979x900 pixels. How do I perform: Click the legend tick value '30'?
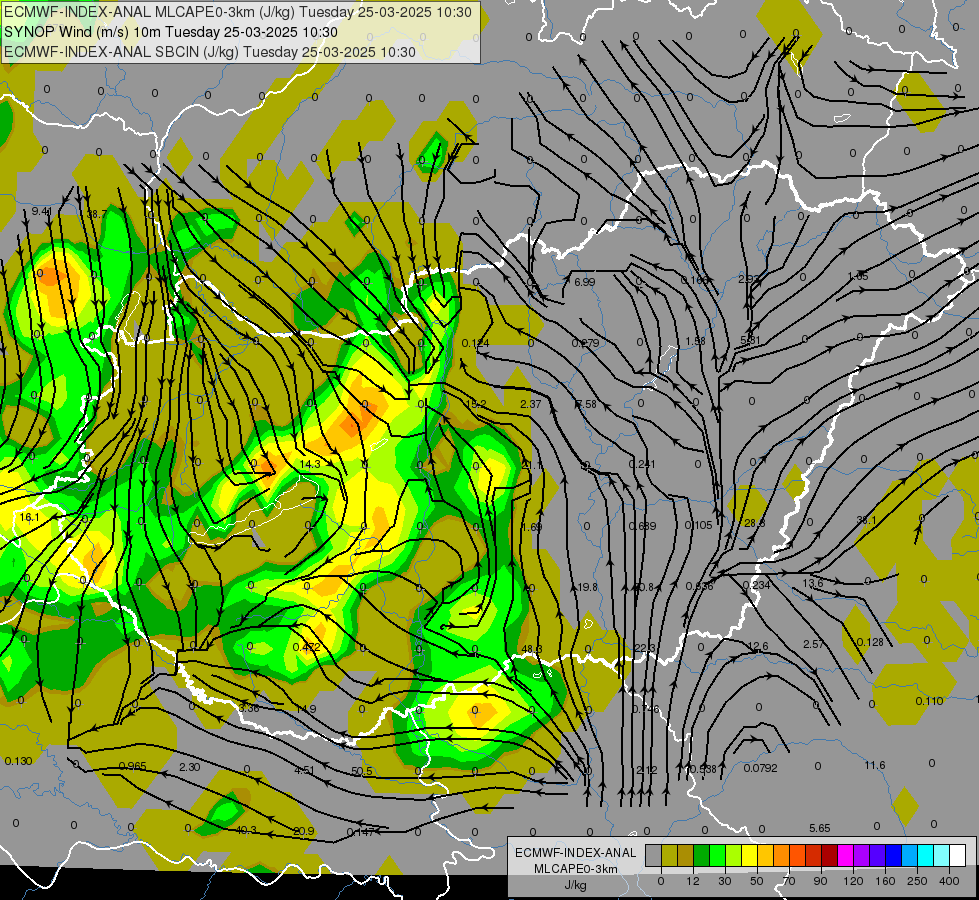pyautogui.click(x=724, y=881)
